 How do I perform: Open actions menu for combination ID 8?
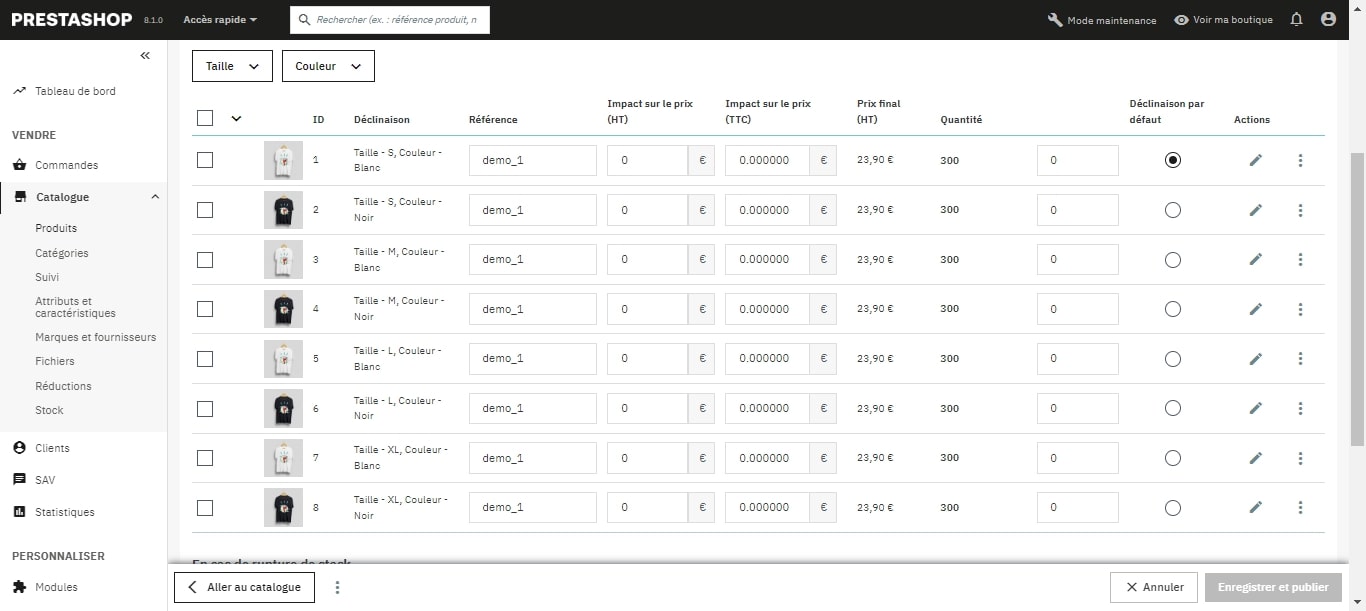point(1300,507)
